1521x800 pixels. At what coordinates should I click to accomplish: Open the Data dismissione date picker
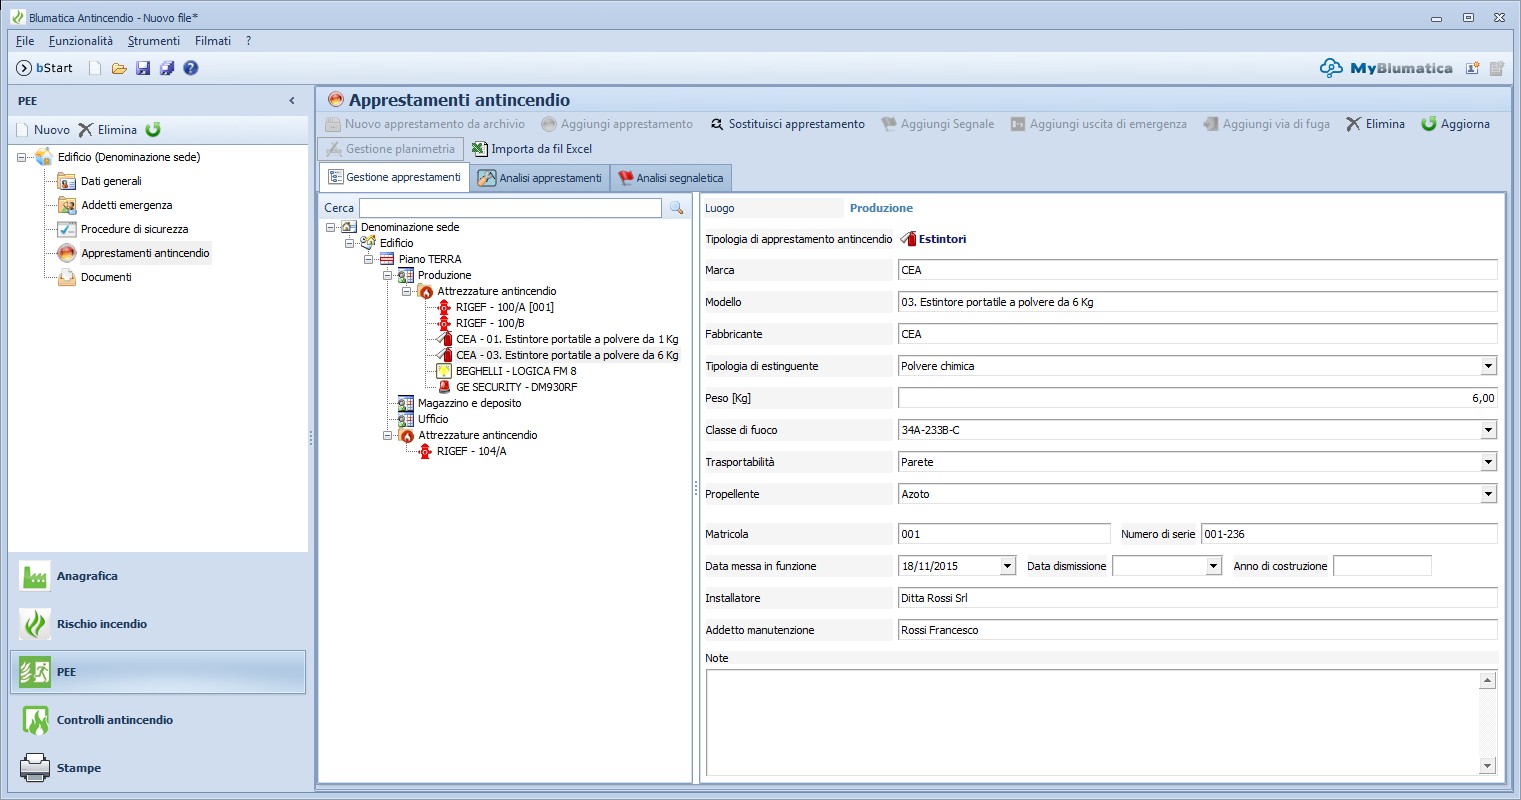click(x=1213, y=566)
